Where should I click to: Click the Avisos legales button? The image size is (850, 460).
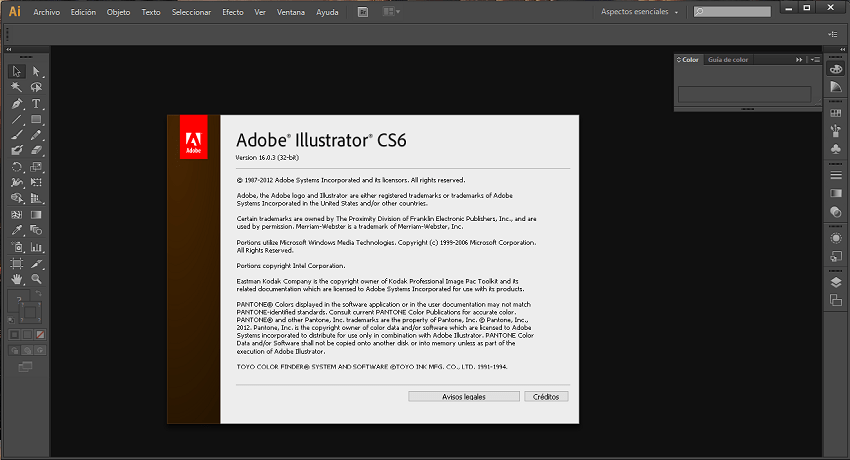pyautogui.click(x=463, y=397)
